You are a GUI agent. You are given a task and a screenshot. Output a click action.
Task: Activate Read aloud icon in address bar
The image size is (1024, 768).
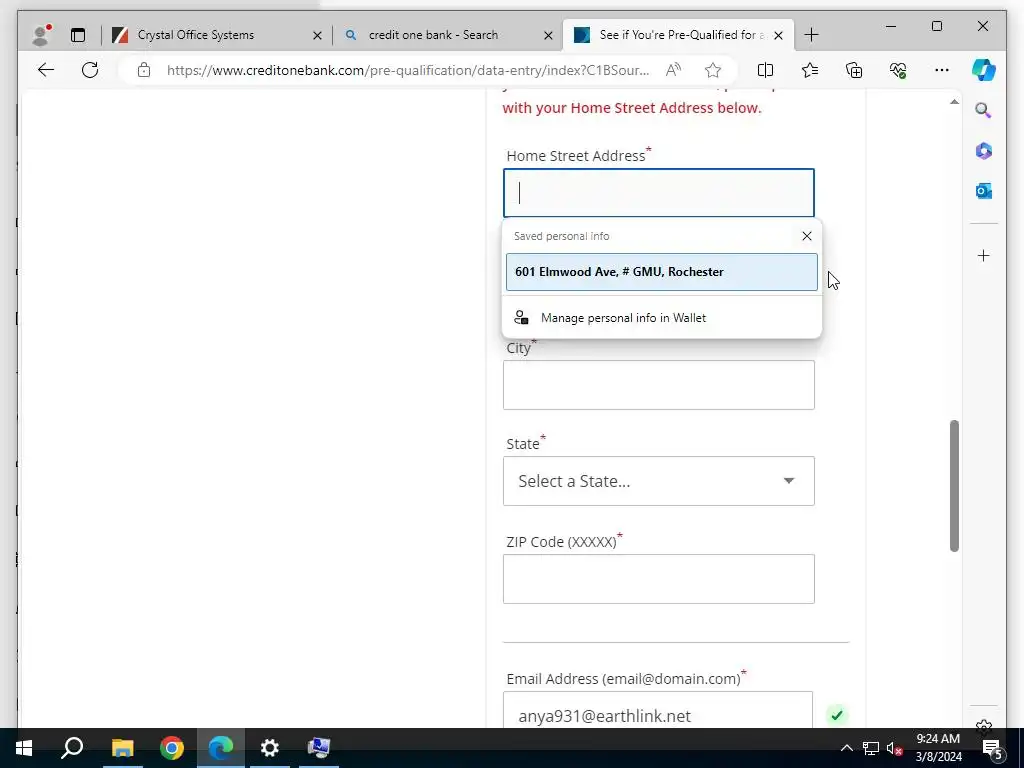pyautogui.click(x=673, y=70)
